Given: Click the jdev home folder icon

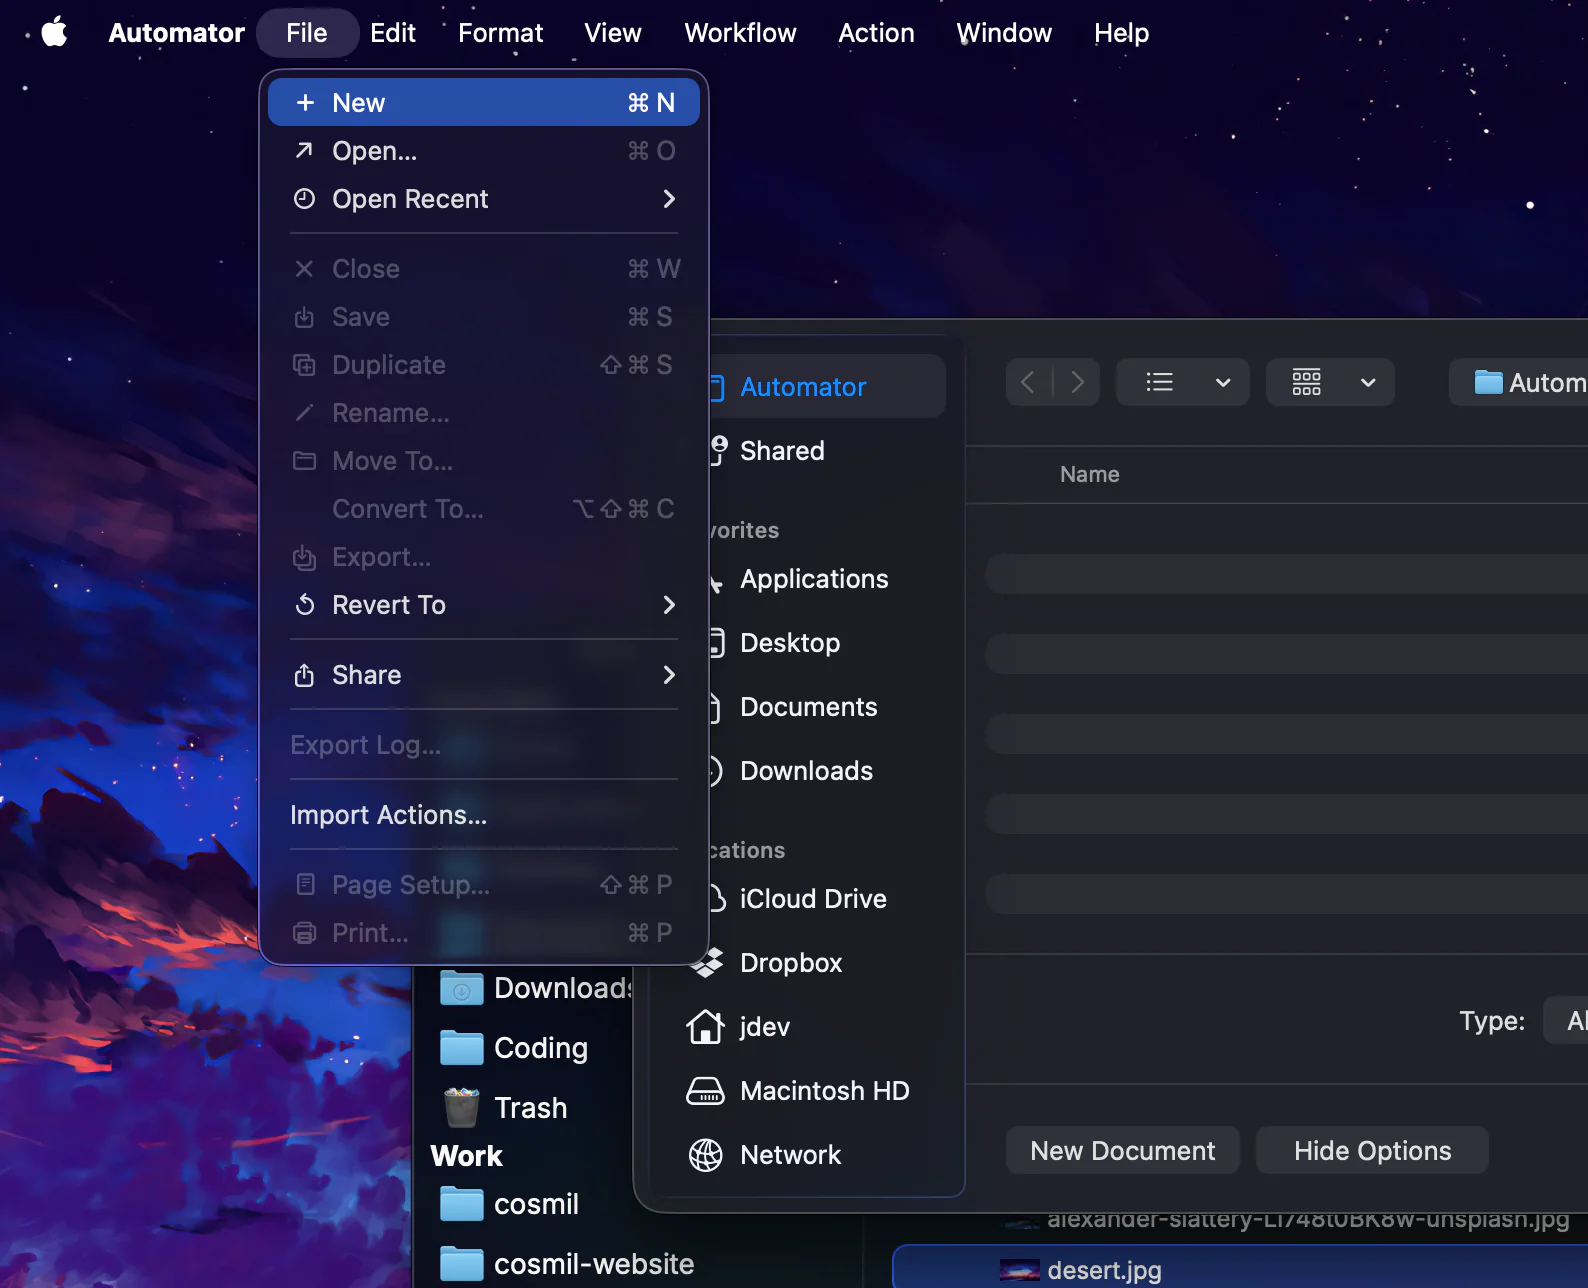Looking at the screenshot, I should (x=706, y=1027).
